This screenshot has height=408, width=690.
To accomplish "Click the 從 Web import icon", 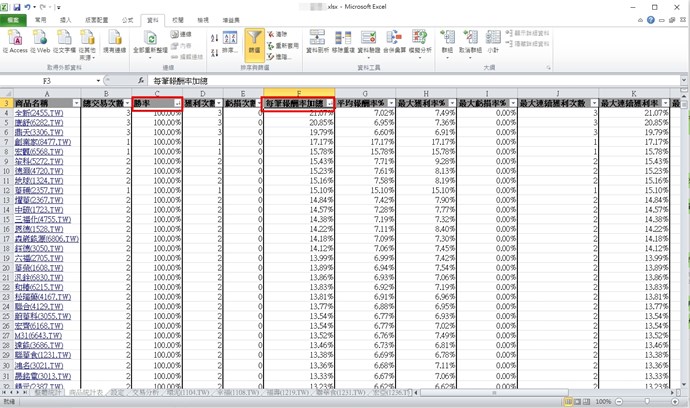I will [x=40, y=42].
